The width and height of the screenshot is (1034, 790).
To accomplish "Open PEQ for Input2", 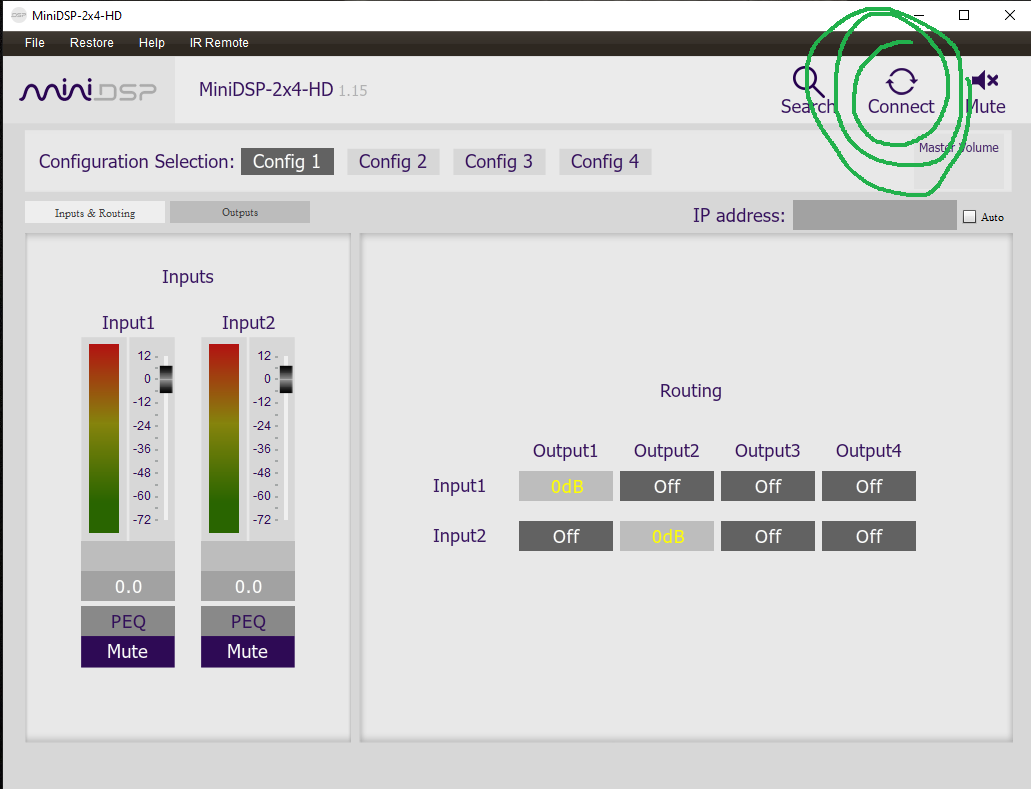I will (x=248, y=621).
